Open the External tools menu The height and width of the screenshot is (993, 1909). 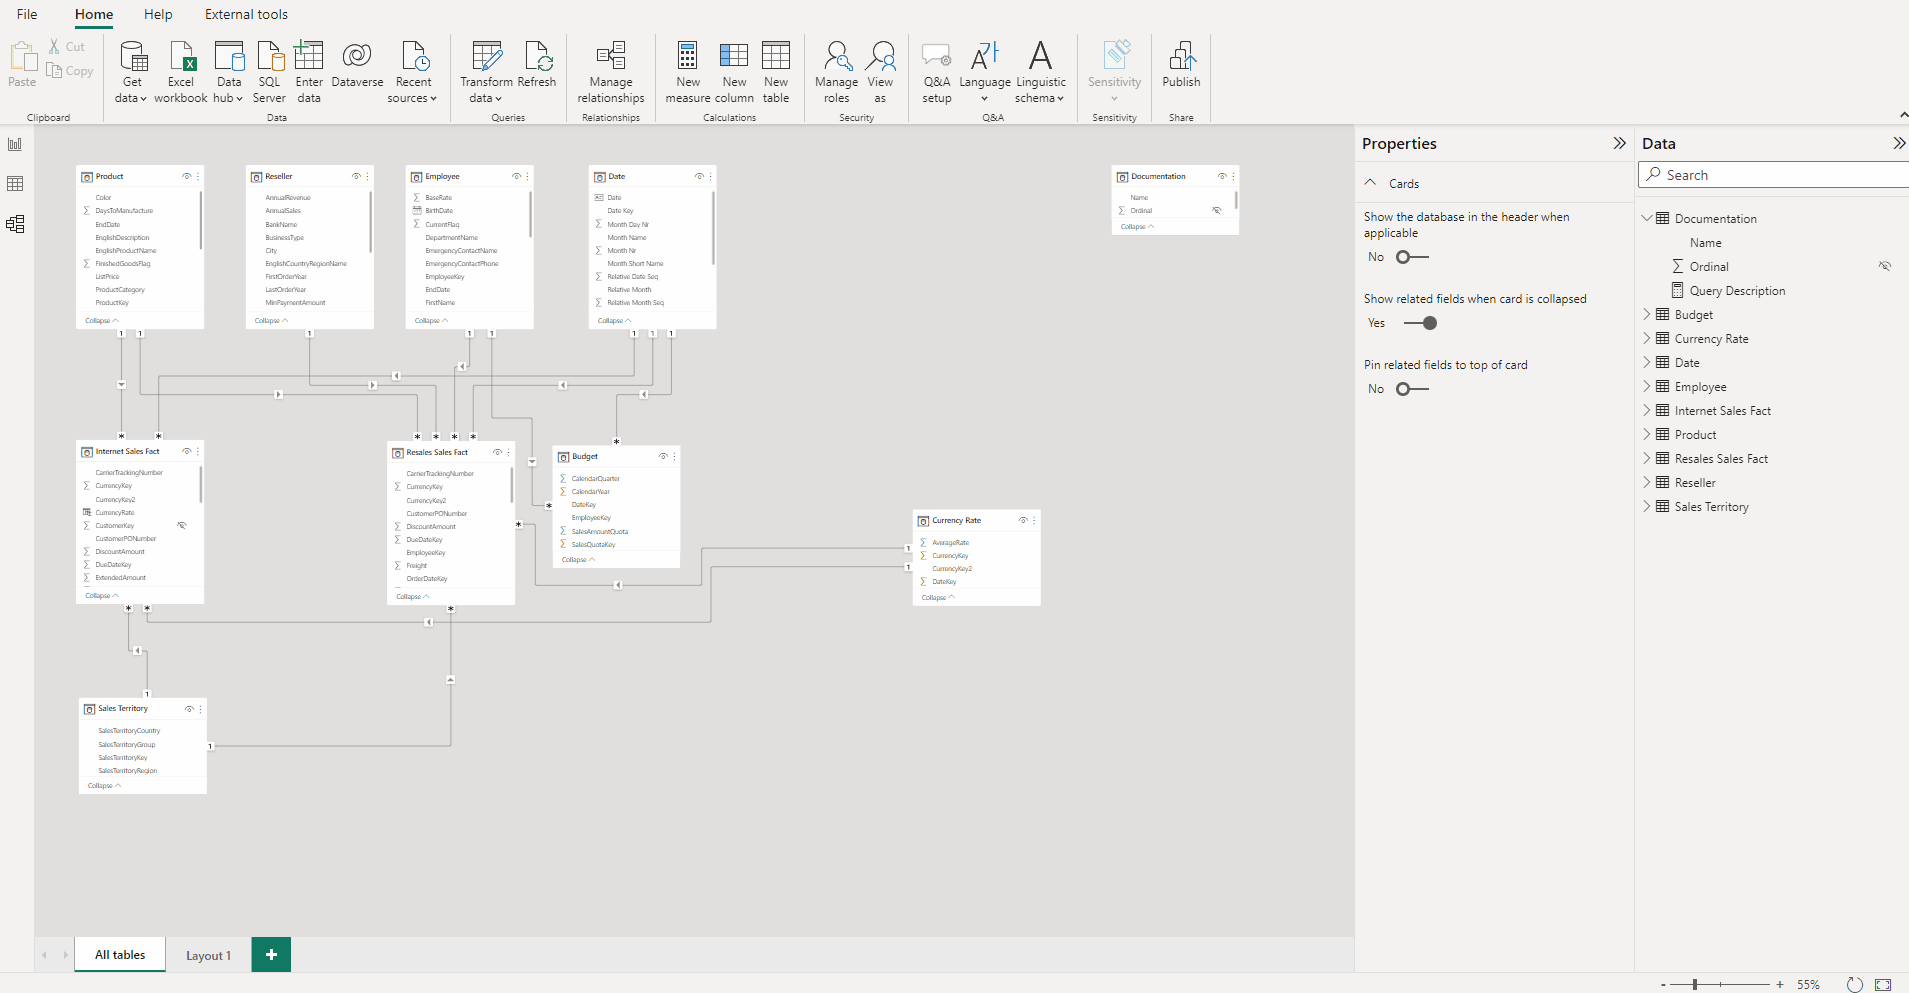coord(246,14)
